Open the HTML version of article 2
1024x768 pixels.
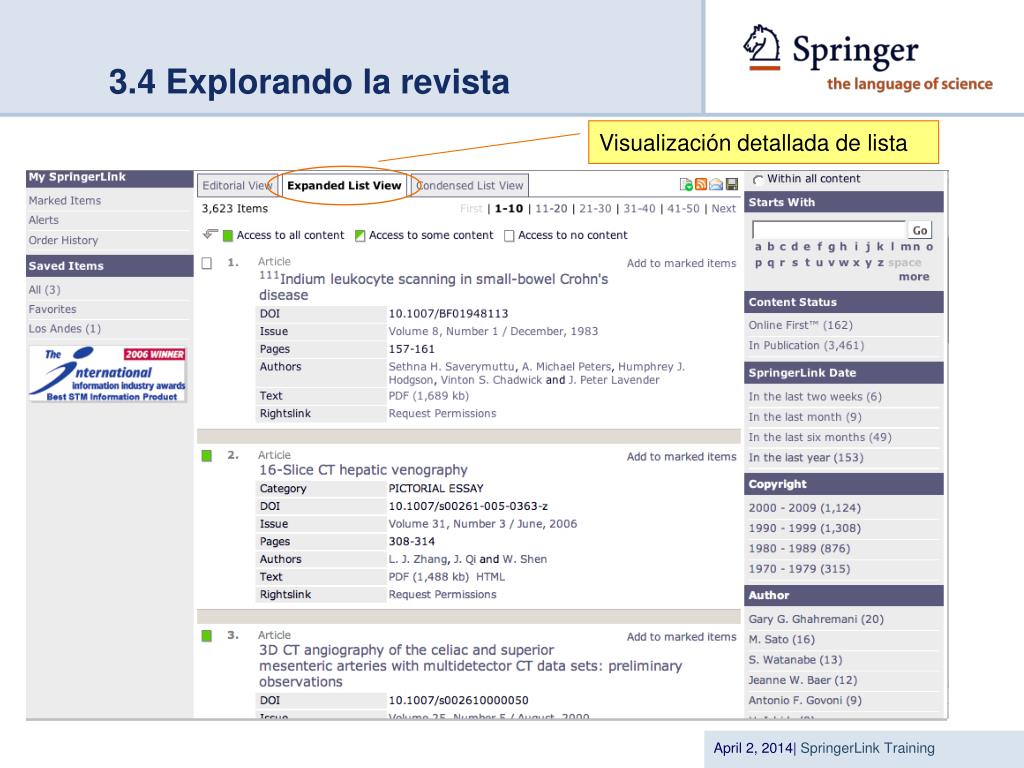(x=490, y=577)
